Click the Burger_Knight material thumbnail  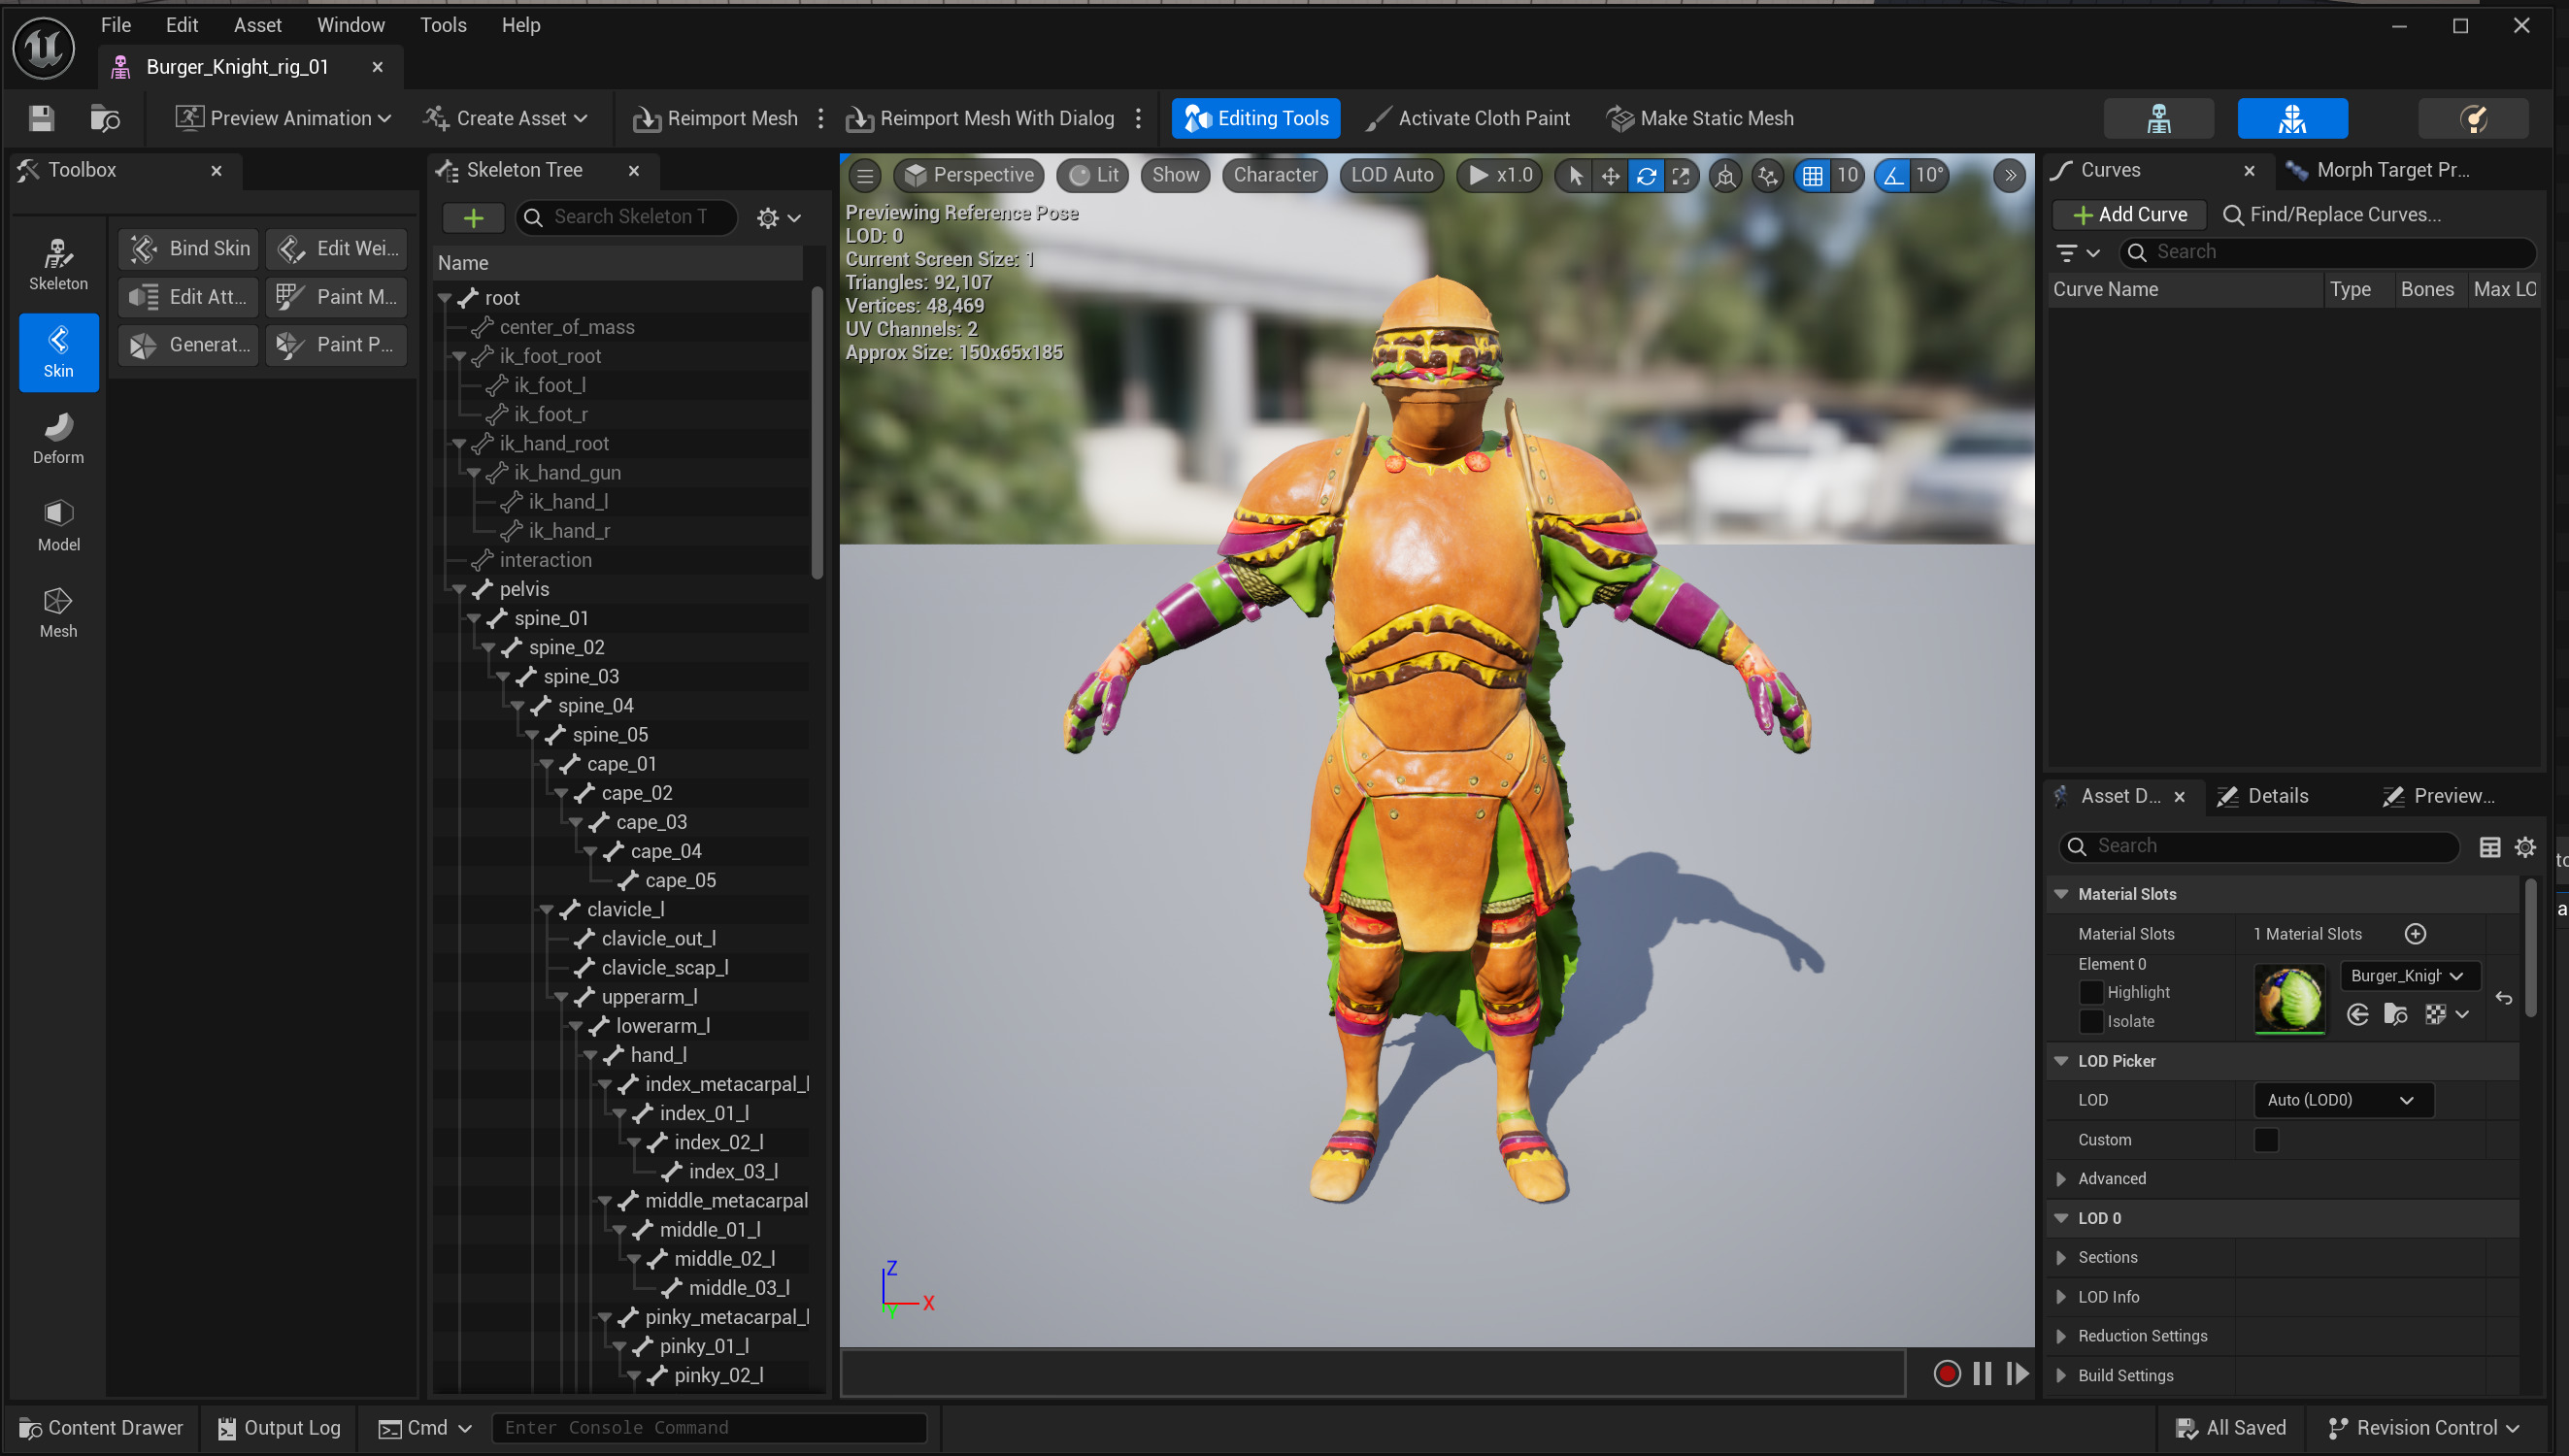pos(2289,998)
